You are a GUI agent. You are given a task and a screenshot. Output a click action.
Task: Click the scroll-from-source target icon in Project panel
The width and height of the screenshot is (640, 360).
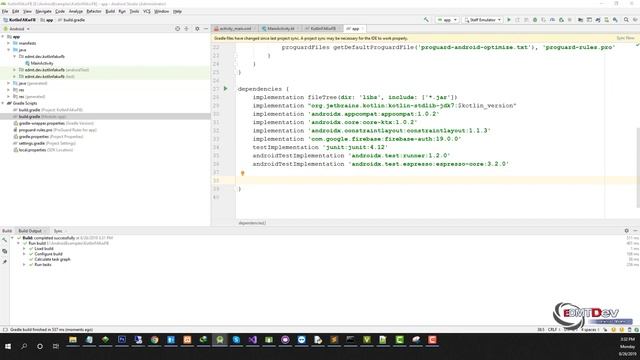coord(177,29)
